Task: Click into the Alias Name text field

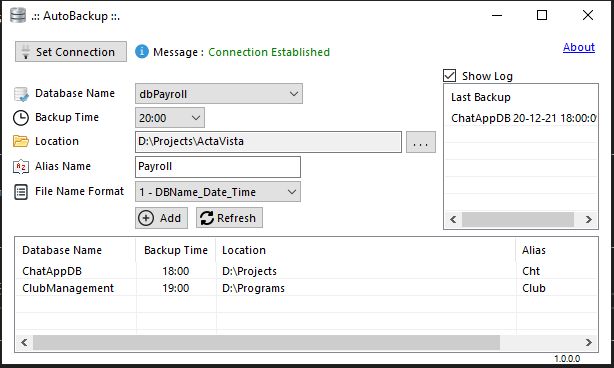Action: (x=218, y=167)
